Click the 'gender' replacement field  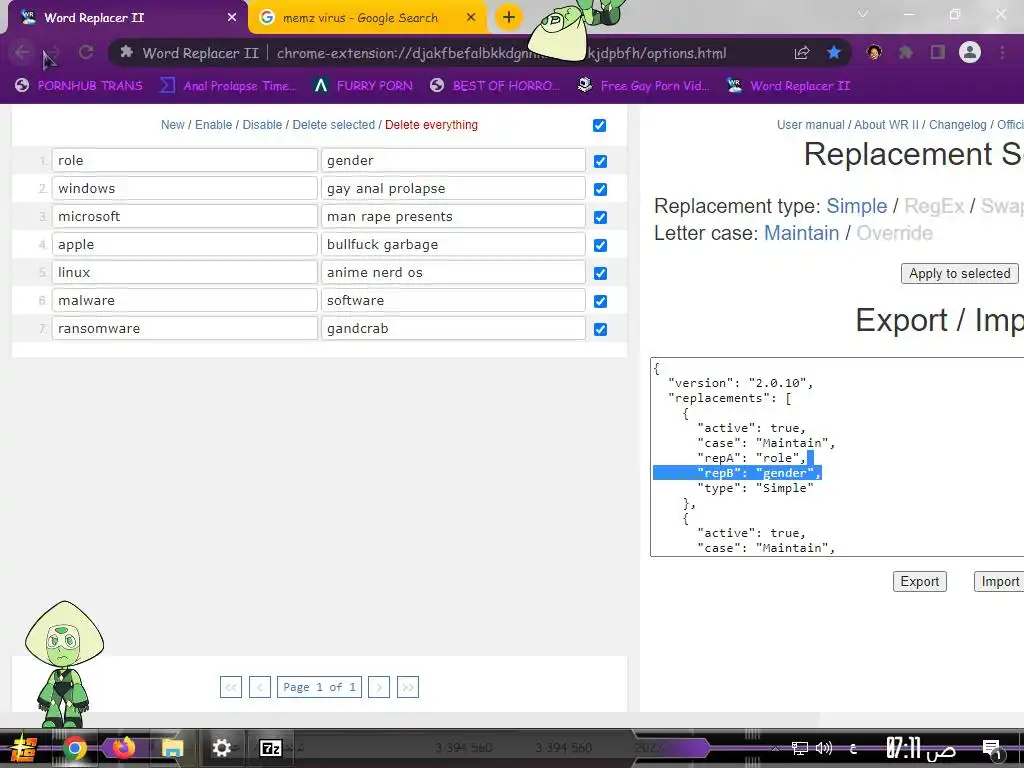coord(453,161)
